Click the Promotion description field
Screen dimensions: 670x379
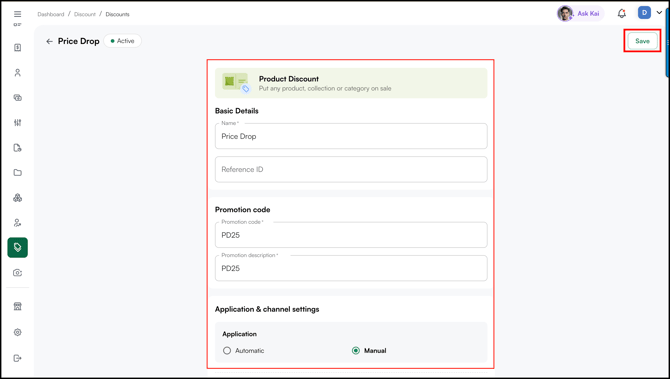point(351,268)
